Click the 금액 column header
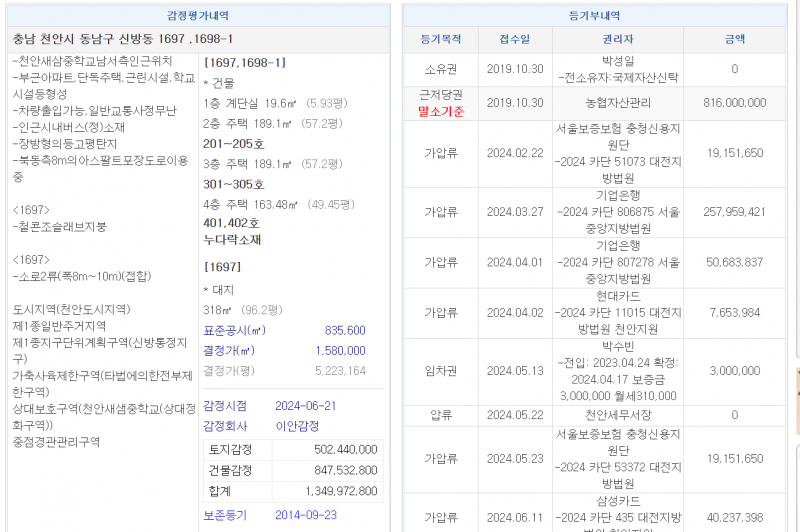 734,40
